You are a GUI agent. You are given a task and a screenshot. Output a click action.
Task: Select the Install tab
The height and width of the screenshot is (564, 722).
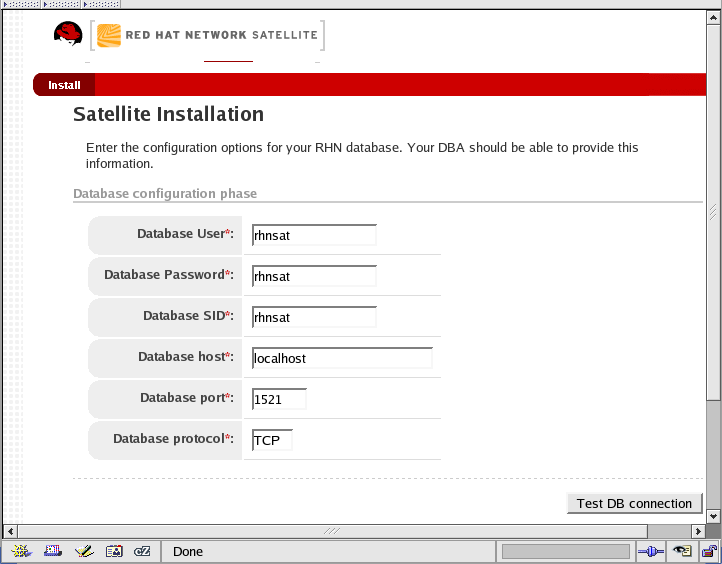tap(64, 85)
